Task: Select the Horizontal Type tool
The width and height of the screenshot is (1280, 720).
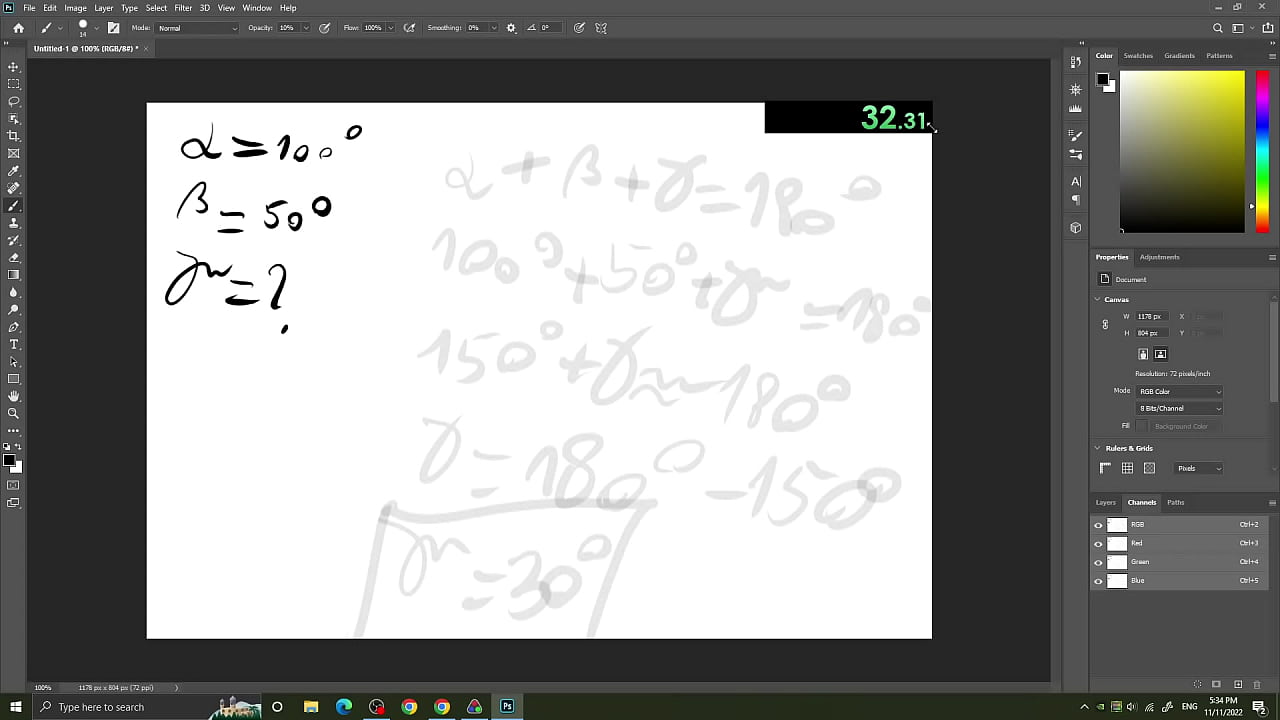Action: 13,343
